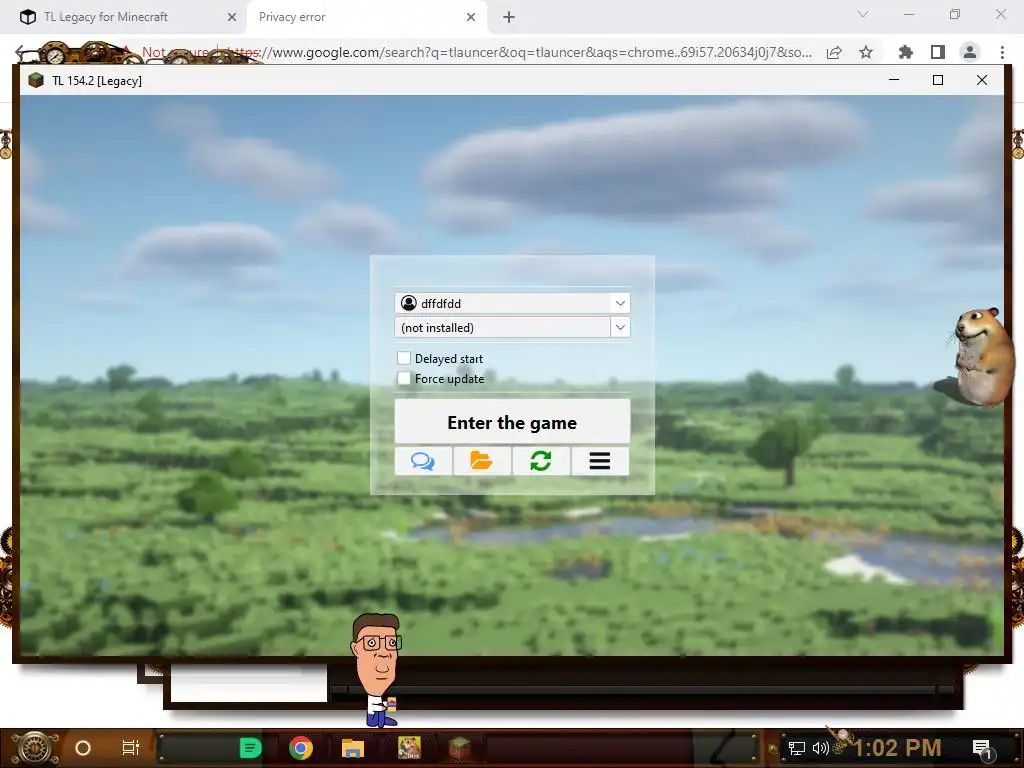1024x768 pixels.
Task: Open a new Chrome tab
Action: click(x=509, y=17)
